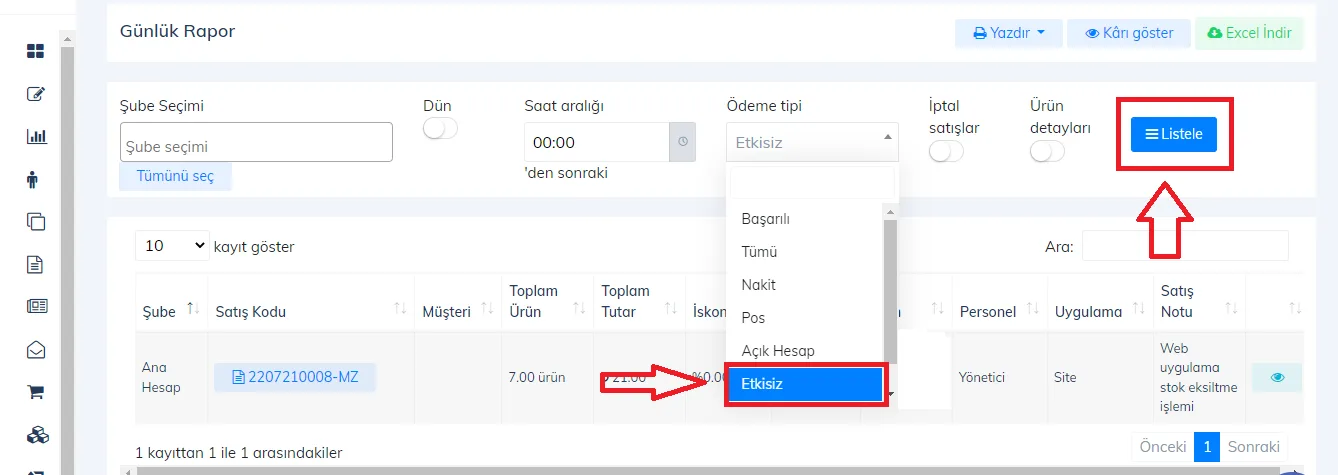Click the payment dropdown list scrollbar
1338x475 pixels.
pyautogui.click(x=890, y=292)
